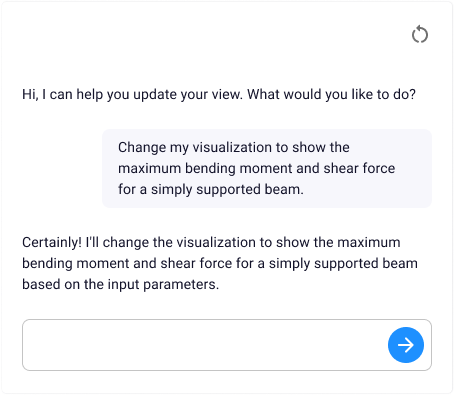455x395 pixels.
Task: Click "for a simply supported beam." in user bubble
Action: click(x=211, y=189)
